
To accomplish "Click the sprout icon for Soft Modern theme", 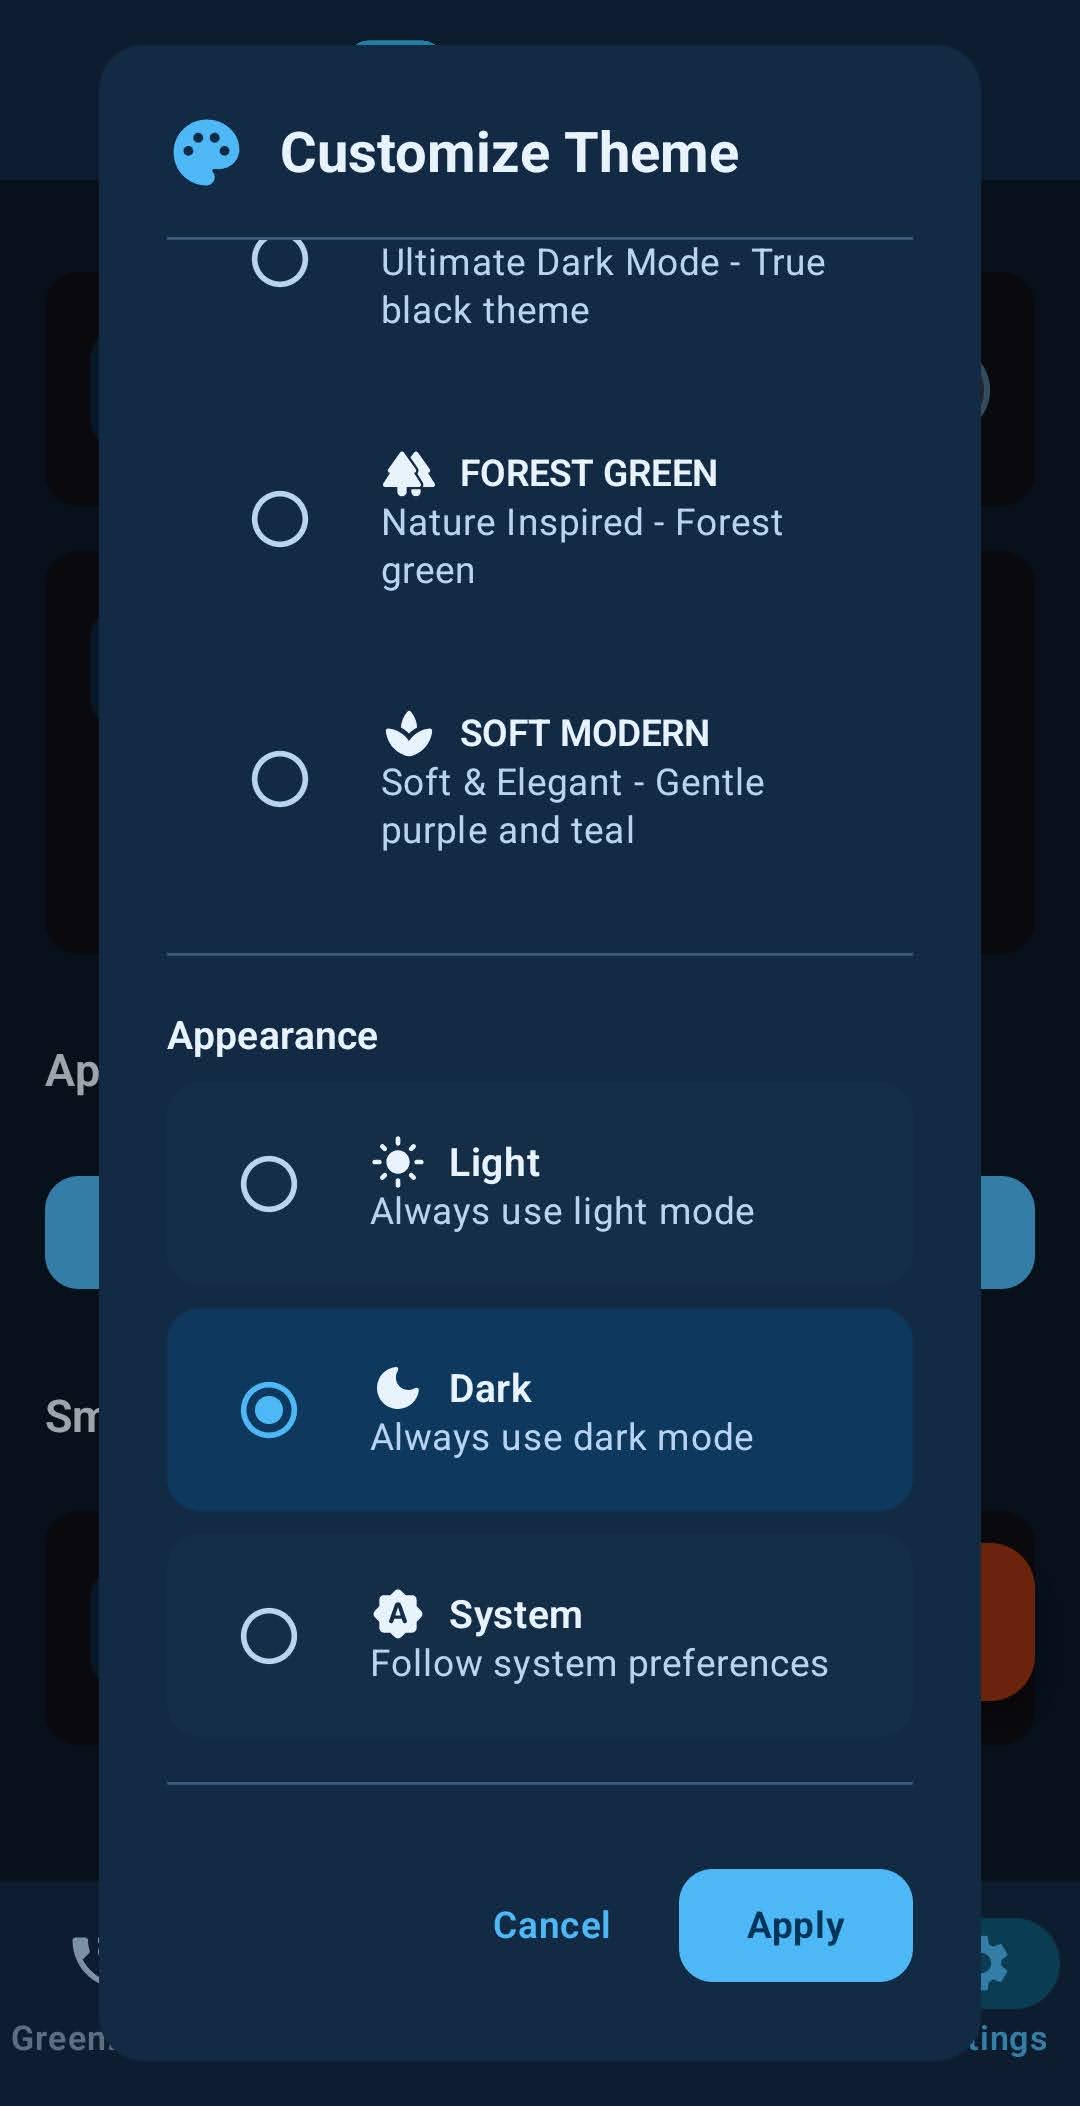I will pos(409,733).
